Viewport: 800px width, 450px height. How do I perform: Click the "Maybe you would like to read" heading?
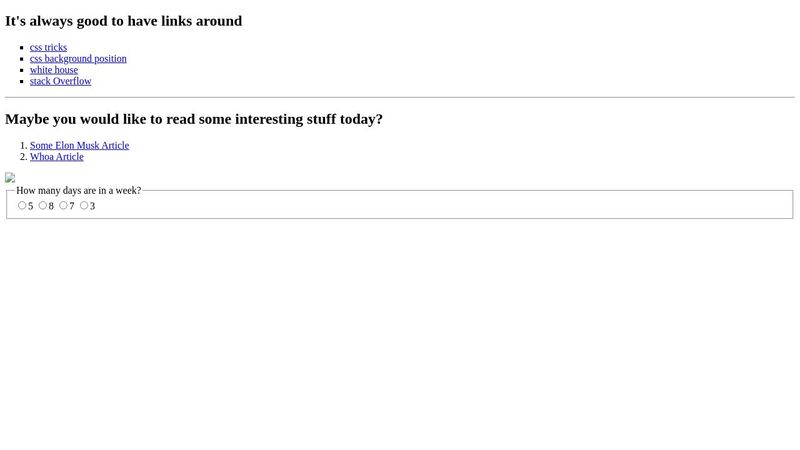pyautogui.click(x=193, y=119)
